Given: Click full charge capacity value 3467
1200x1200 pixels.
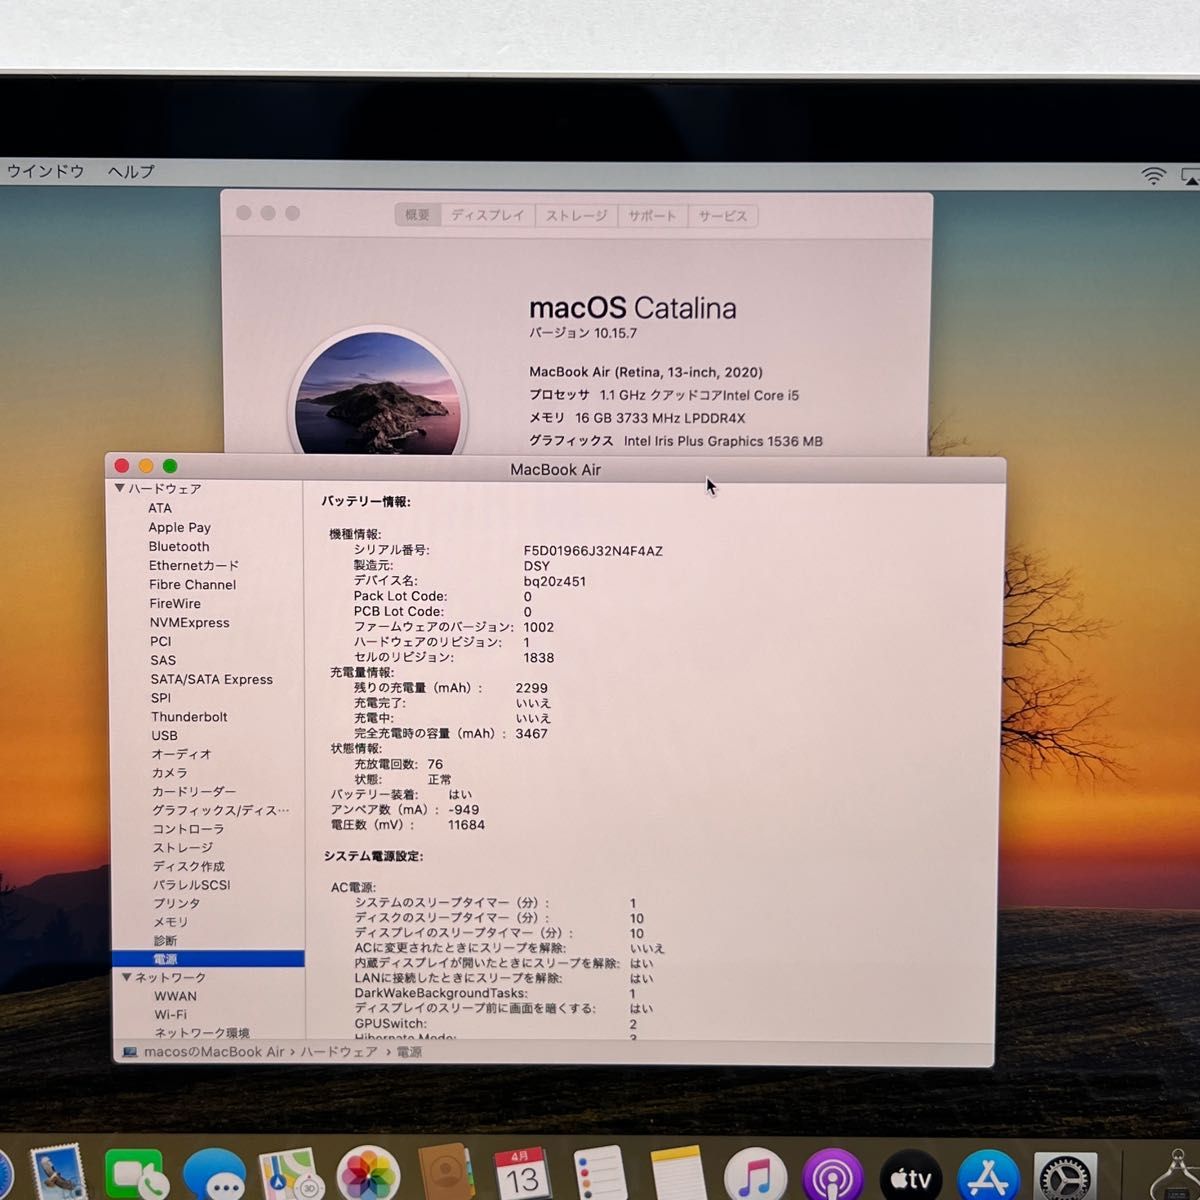Looking at the screenshot, I should [x=532, y=733].
